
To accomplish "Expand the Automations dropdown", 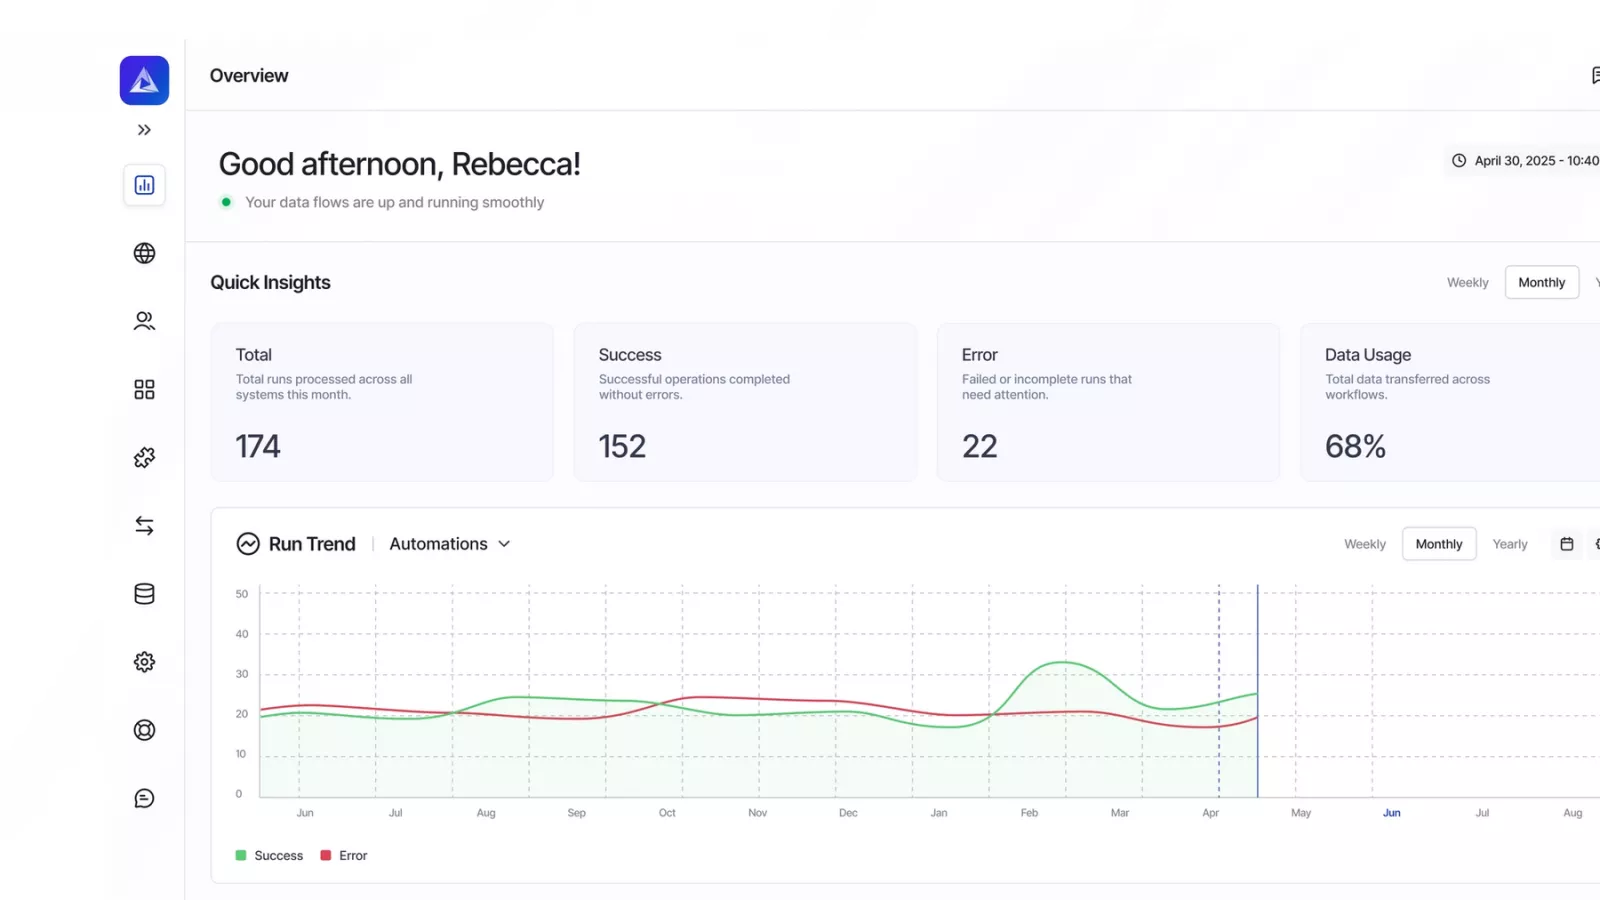I will point(450,544).
